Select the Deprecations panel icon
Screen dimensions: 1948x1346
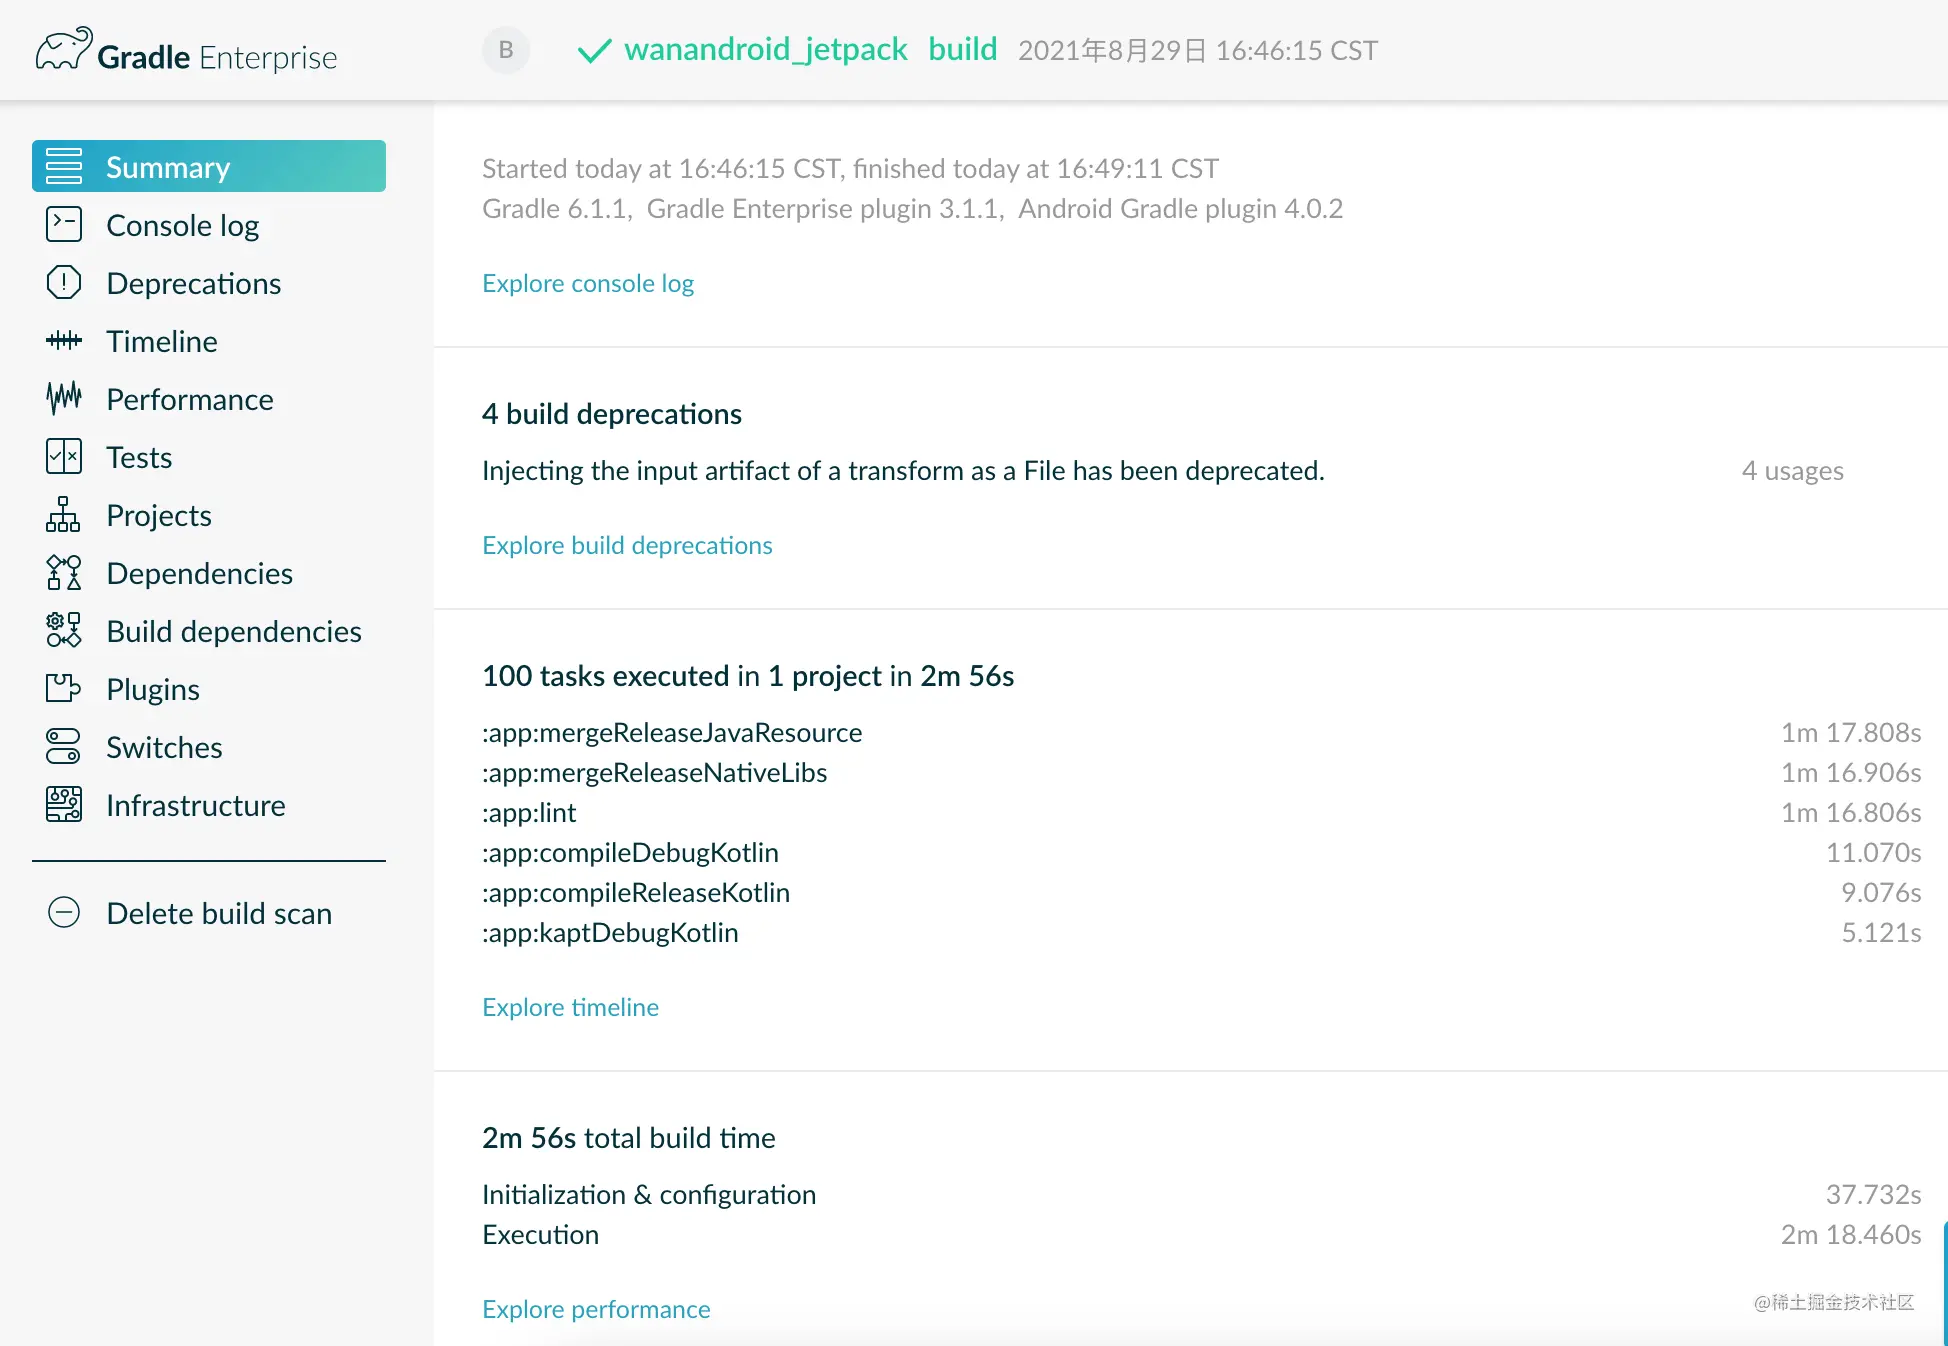point(64,283)
